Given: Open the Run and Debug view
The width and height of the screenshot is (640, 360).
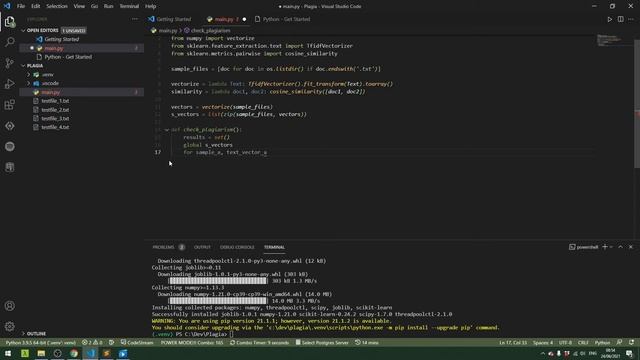Looking at the screenshot, I should pos(9,84).
